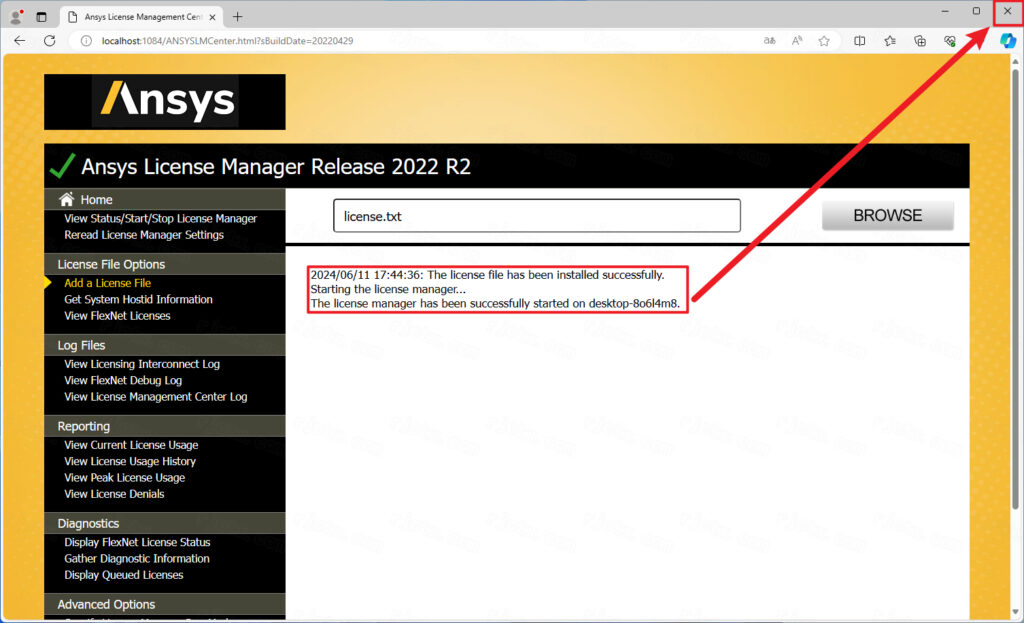Image resolution: width=1024 pixels, height=623 pixels.
Task: Open View License Management Center Log
Action: (x=155, y=396)
